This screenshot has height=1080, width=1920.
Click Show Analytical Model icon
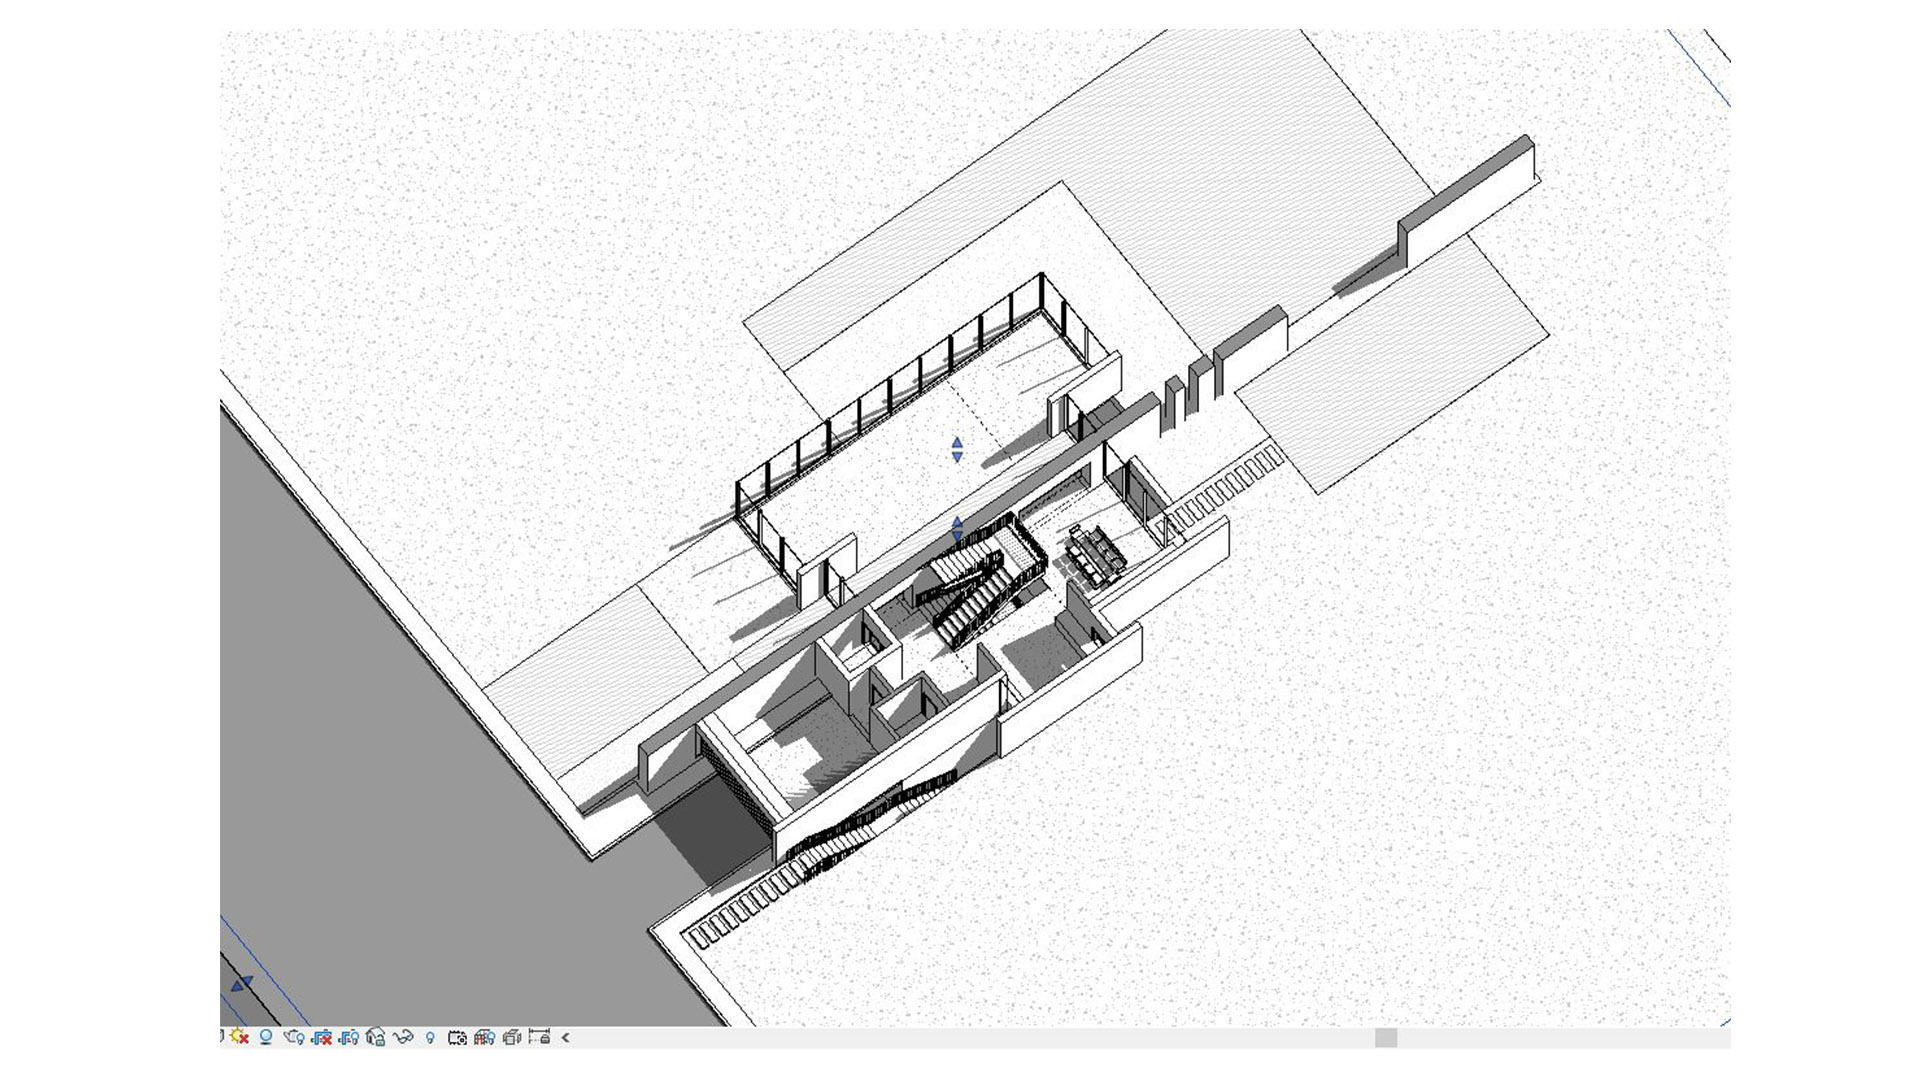click(x=485, y=1037)
